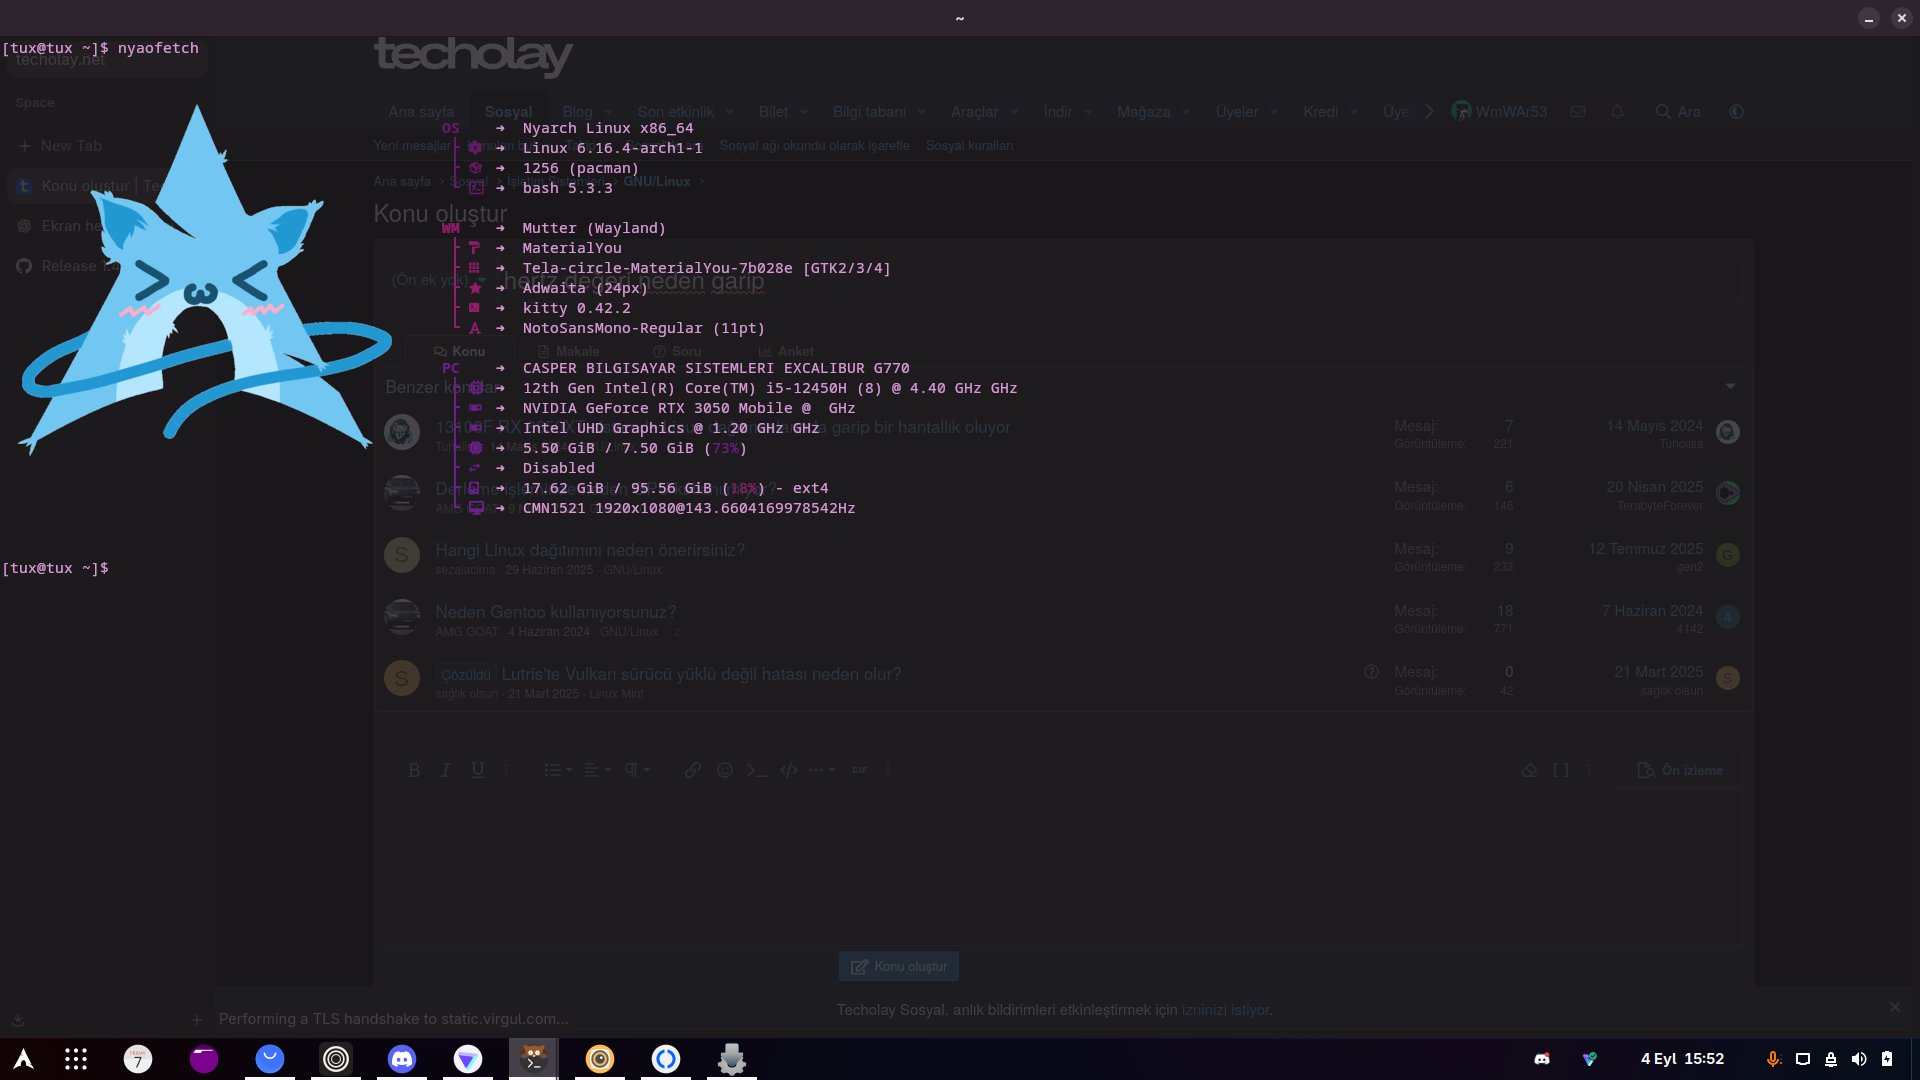
Task: Collapse the Benzer konular section chevron
Action: click(x=1730, y=387)
